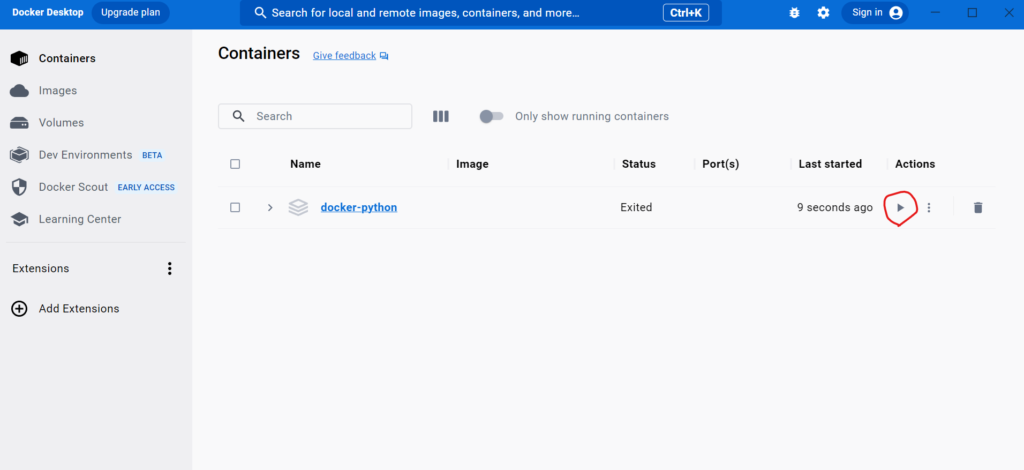Image resolution: width=1024 pixels, height=470 pixels.
Task: Click the Docker Scout shield icon
Action: coord(20,187)
